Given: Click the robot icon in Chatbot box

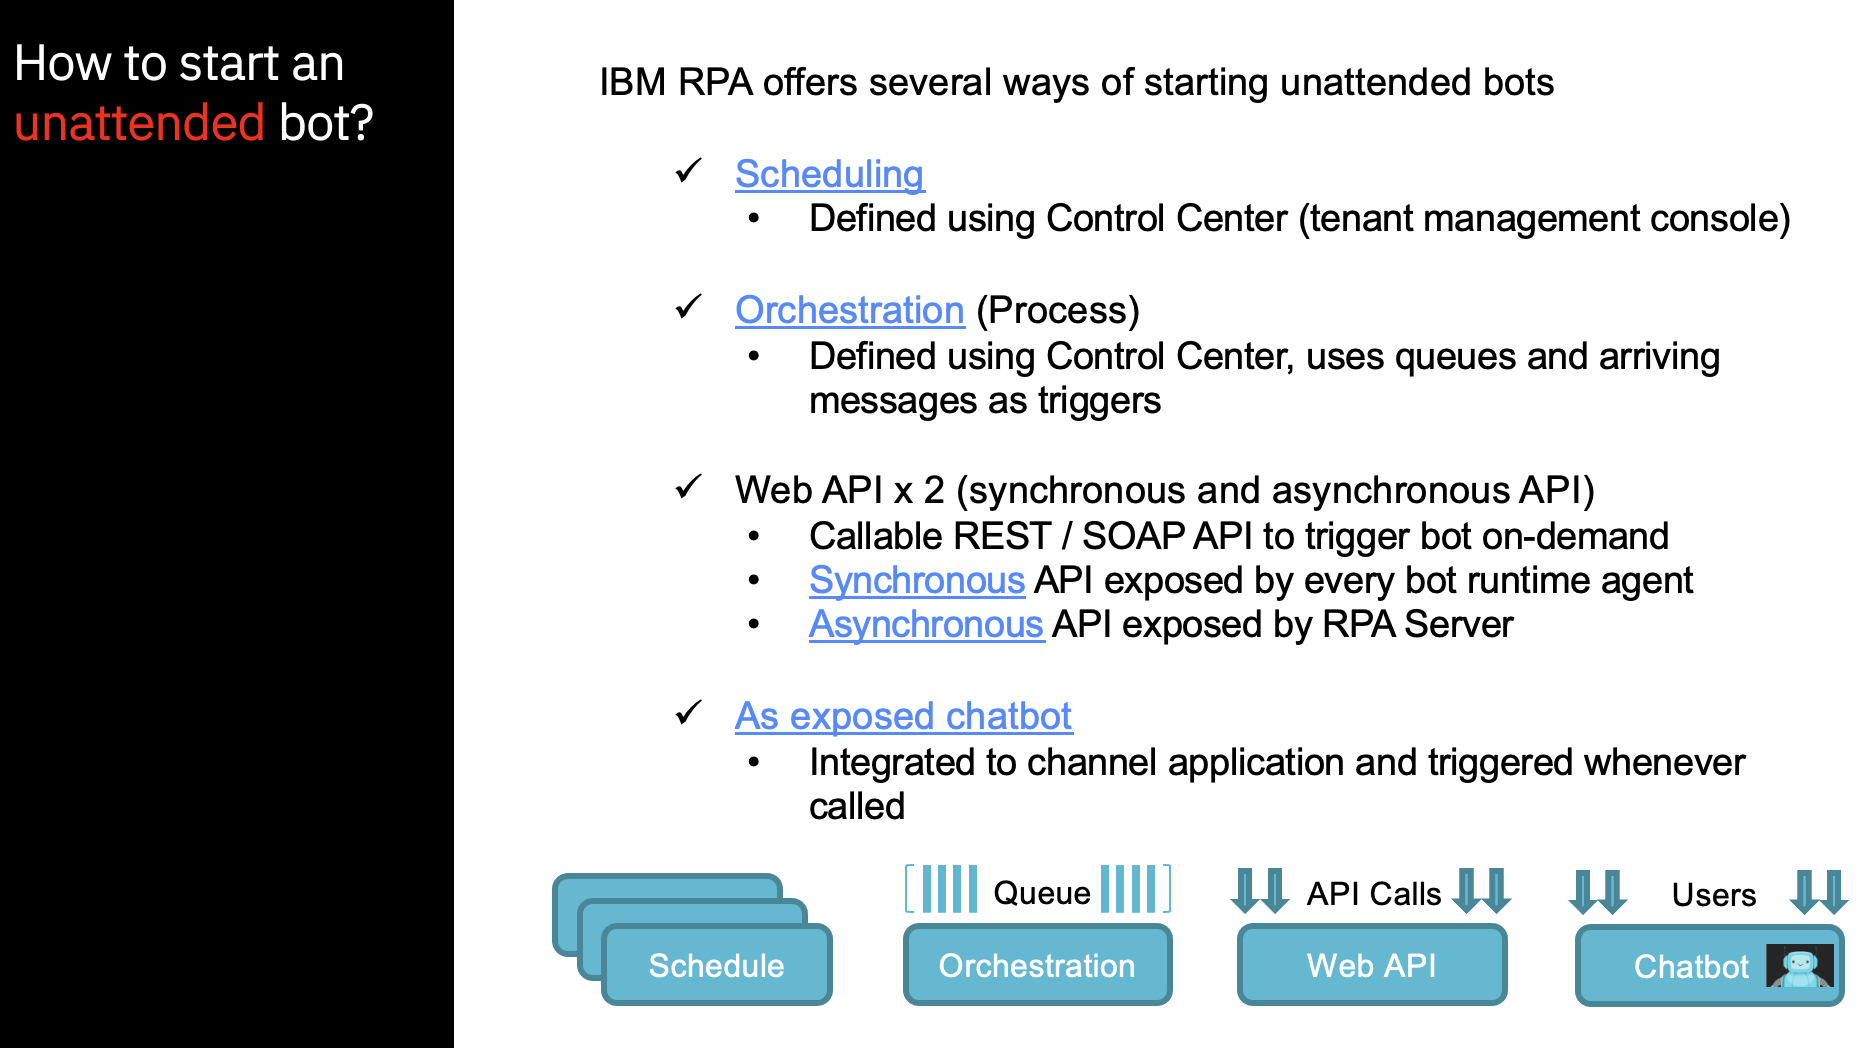Looking at the screenshot, I should point(1800,966).
